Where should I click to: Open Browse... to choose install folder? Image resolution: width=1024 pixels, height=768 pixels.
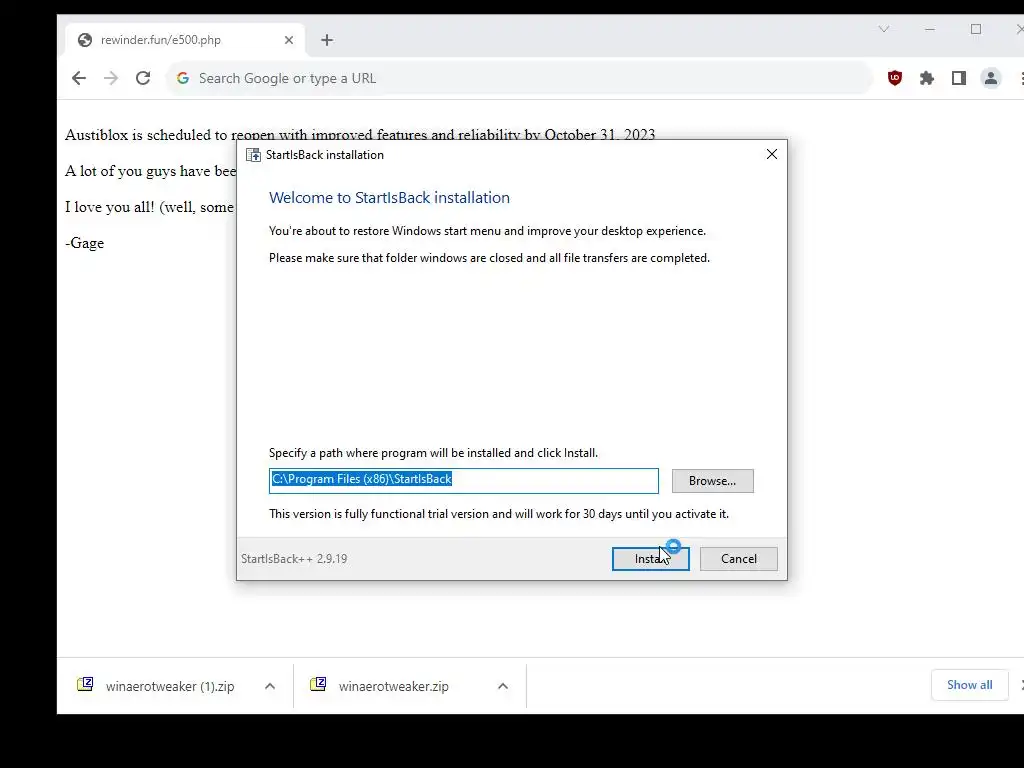coord(712,481)
